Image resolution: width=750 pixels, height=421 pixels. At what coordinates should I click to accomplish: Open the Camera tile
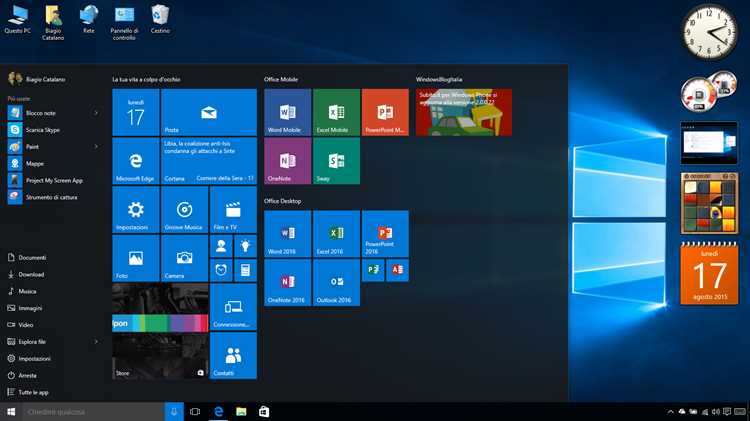point(185,258)
